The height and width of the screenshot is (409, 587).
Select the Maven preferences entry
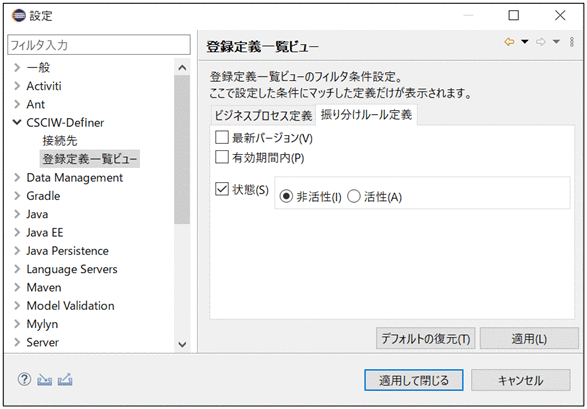pos(44,287)
